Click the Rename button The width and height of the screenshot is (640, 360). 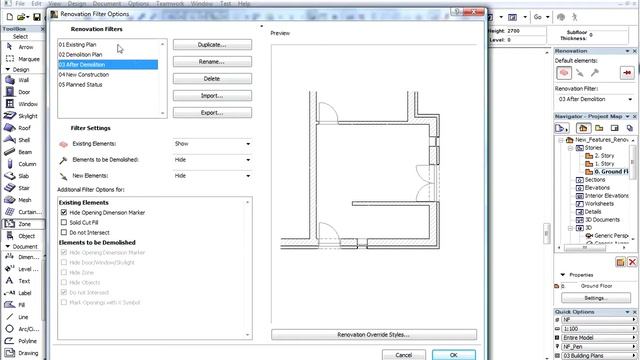[212, 62]
